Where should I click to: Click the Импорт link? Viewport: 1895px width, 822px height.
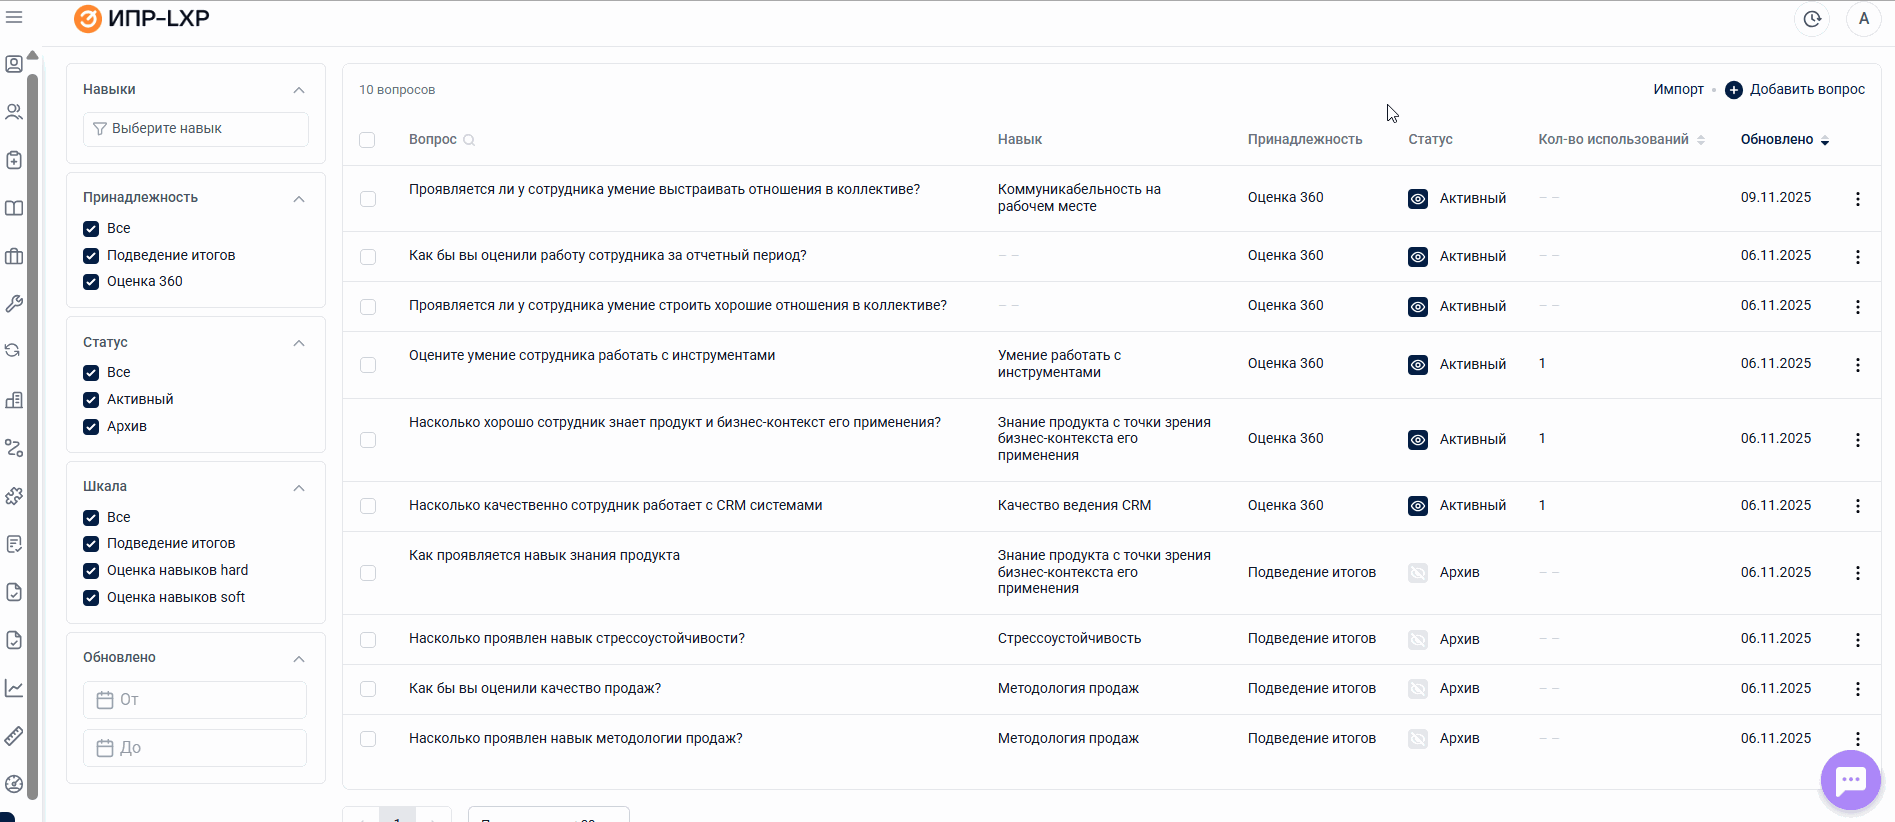point(1678,90)
